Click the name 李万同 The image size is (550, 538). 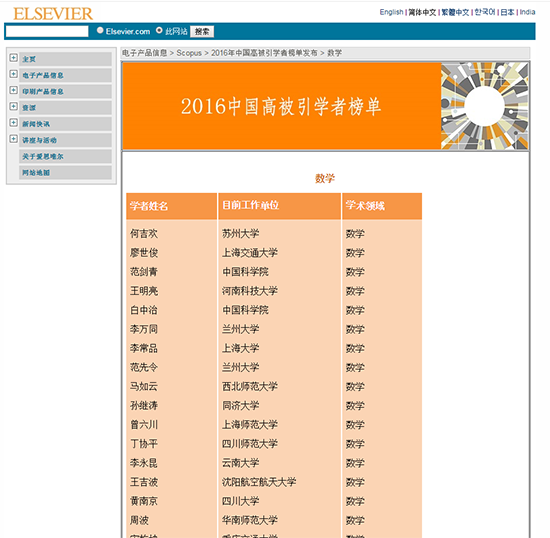144,329
